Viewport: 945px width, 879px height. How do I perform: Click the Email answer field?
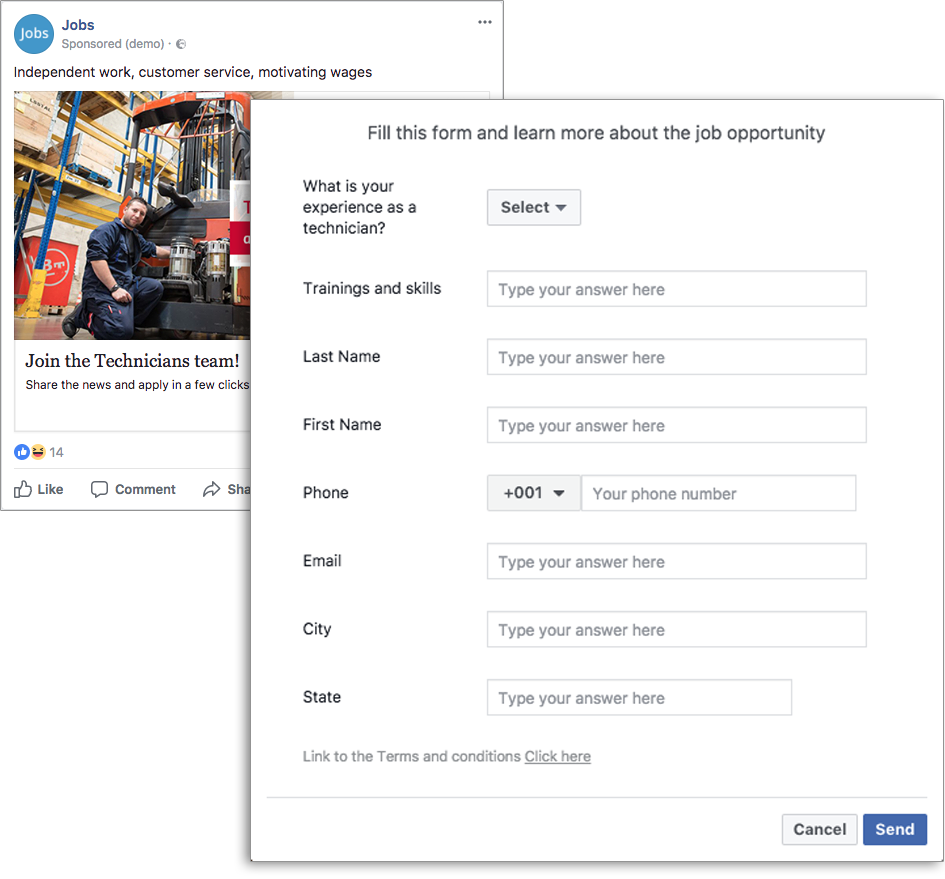point(676,561)
